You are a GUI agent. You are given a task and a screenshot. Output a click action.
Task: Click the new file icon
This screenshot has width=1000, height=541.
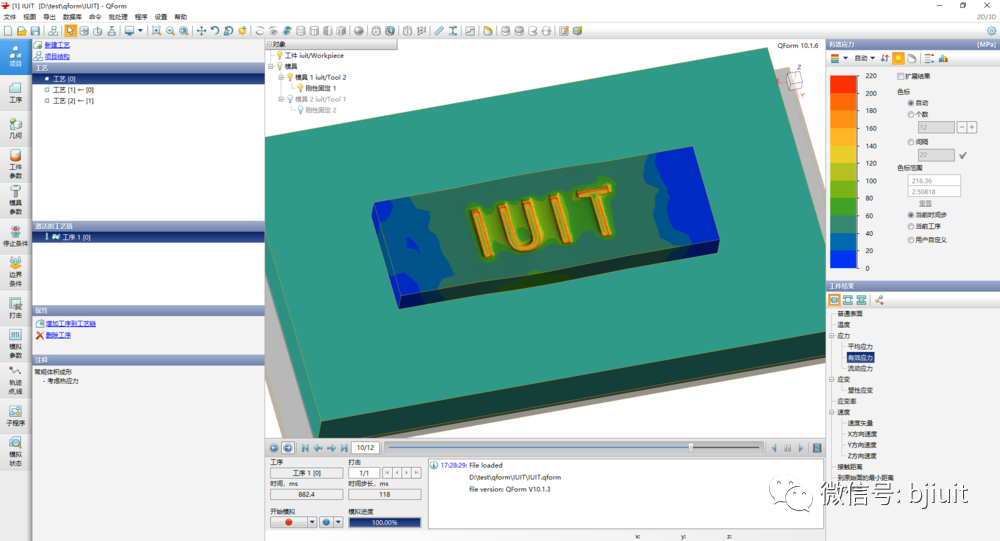(8, 31)
